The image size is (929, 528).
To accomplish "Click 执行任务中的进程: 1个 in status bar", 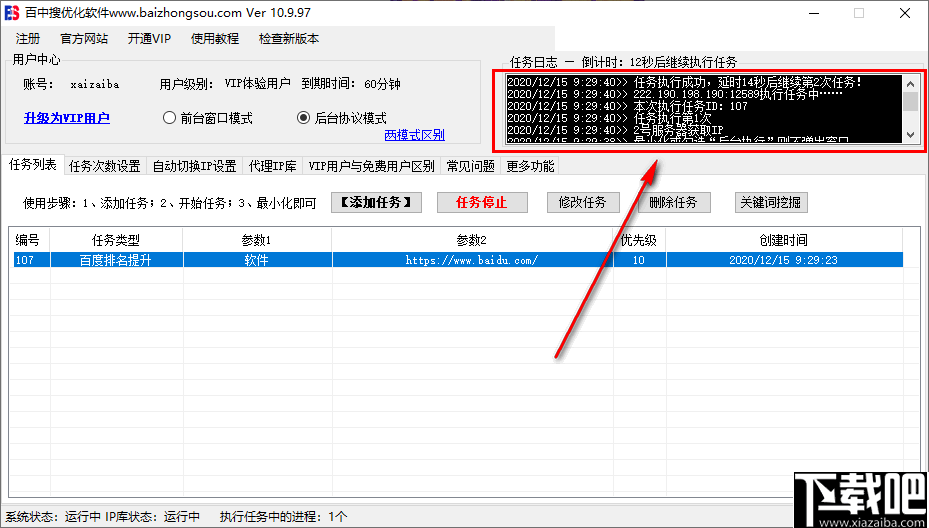I will (284, 517).
